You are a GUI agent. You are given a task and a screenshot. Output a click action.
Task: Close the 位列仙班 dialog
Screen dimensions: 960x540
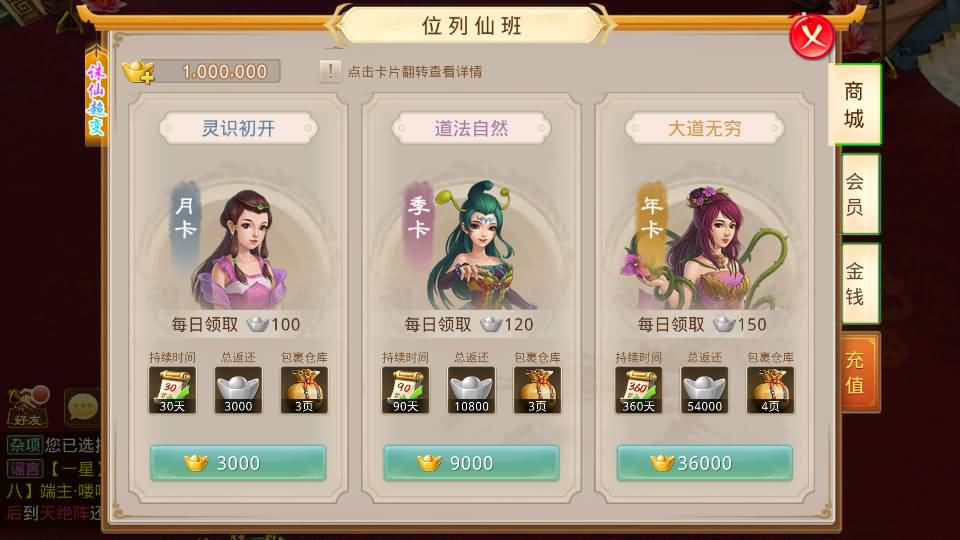coord(812,37)
